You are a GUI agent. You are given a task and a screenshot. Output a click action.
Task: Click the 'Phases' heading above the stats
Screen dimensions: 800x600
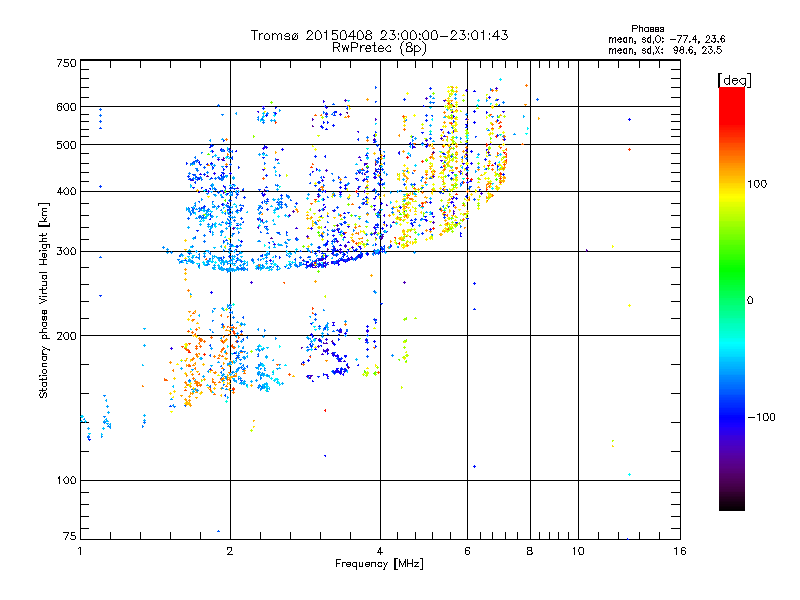(x=647, y=29)
